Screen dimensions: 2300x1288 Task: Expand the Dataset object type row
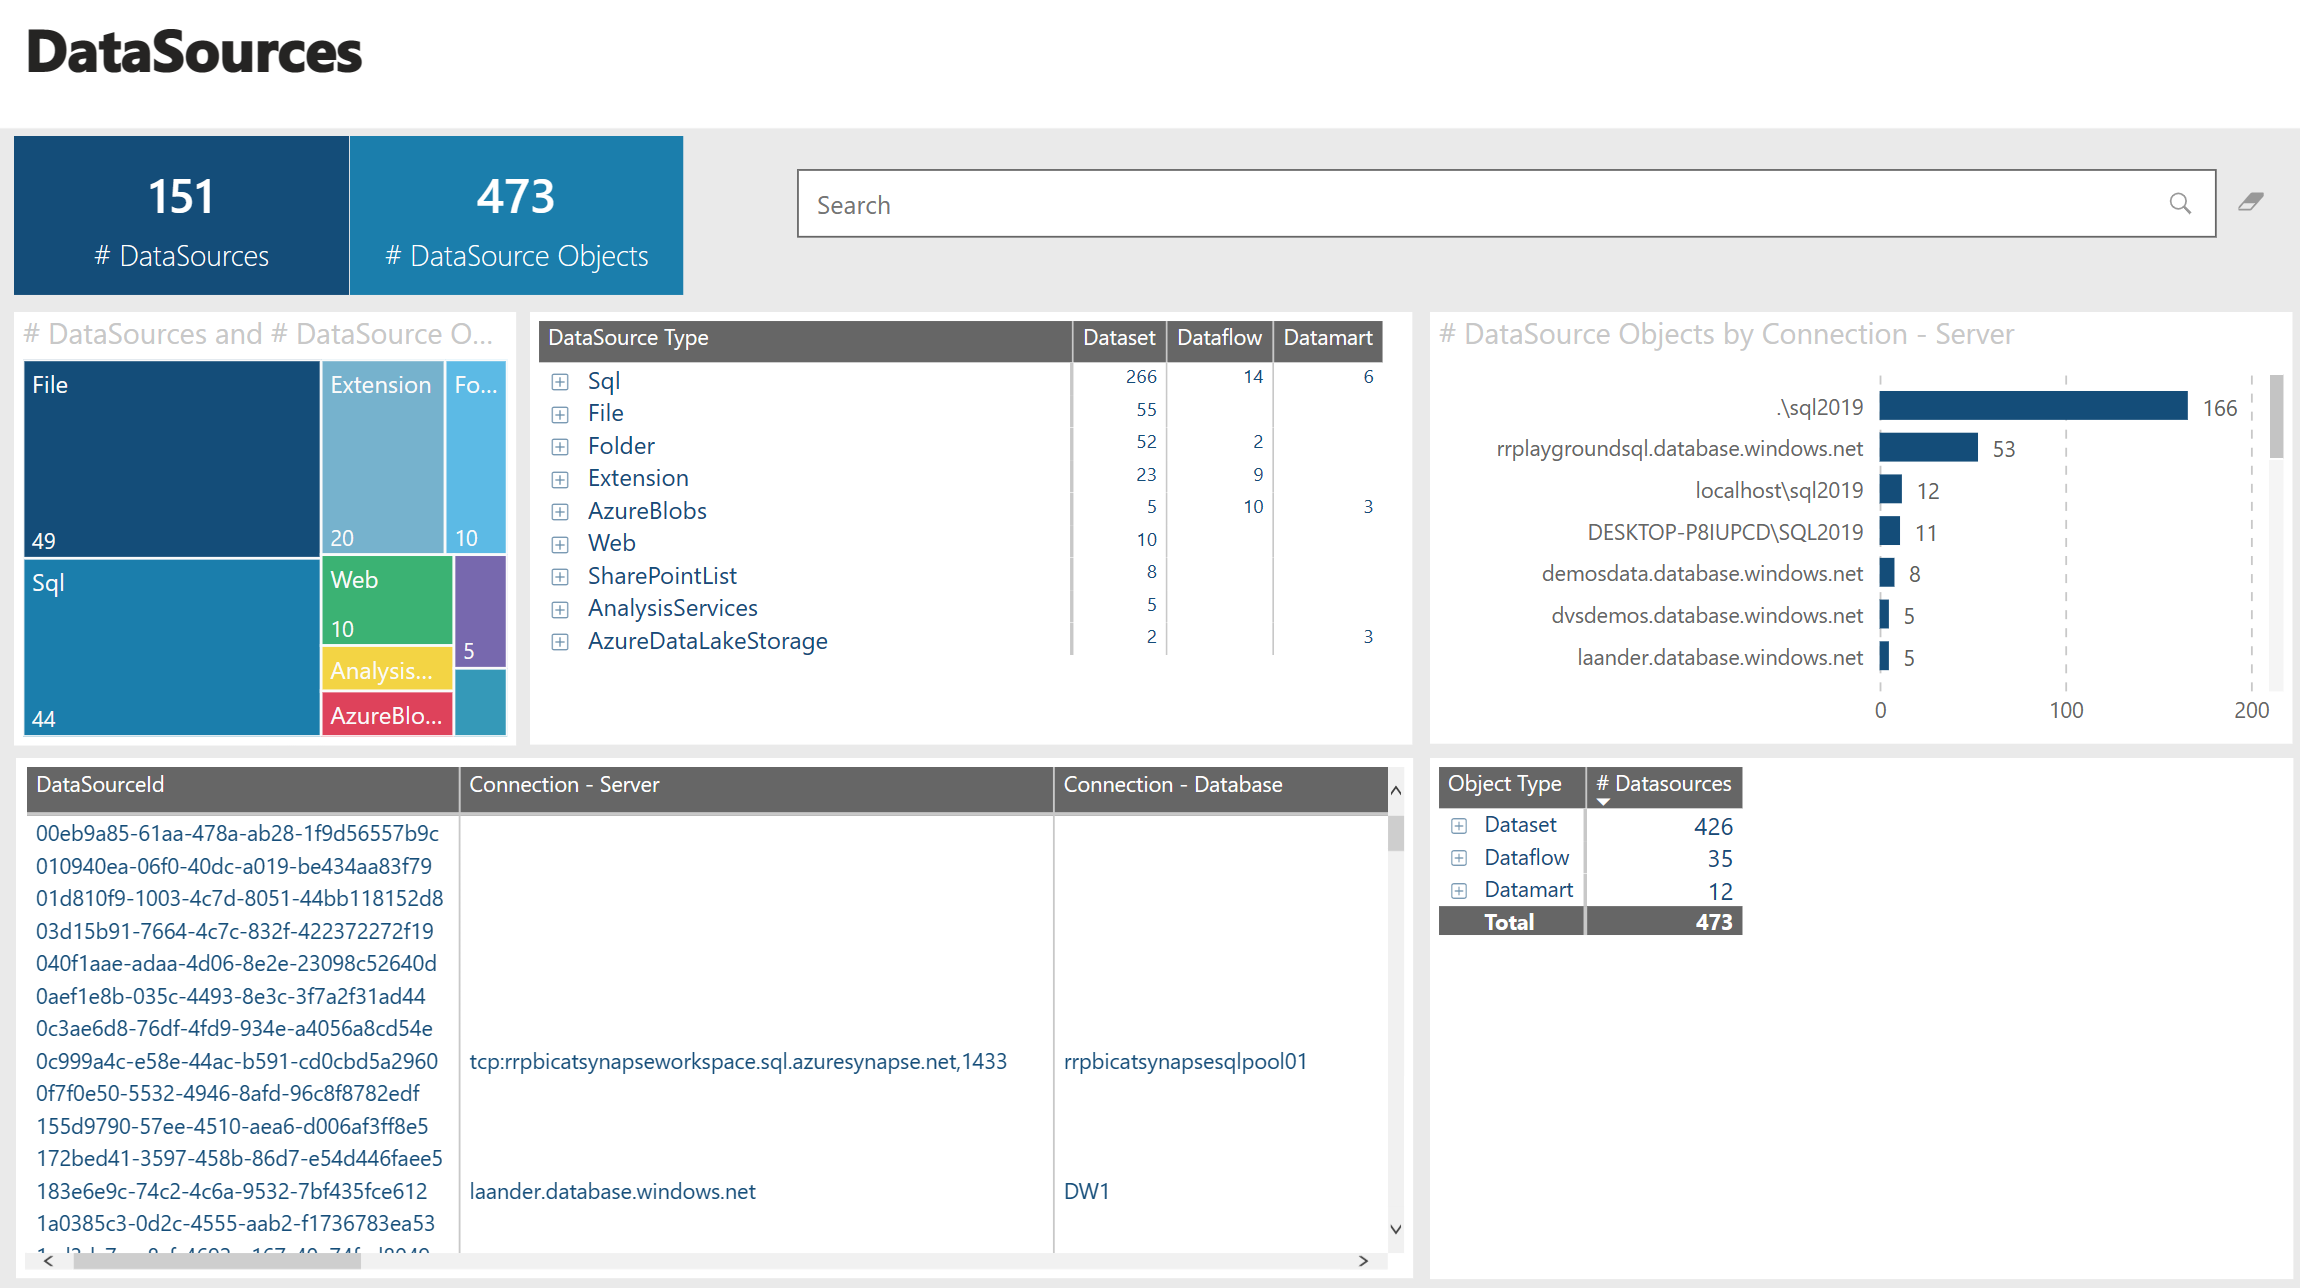(1459, 826)
